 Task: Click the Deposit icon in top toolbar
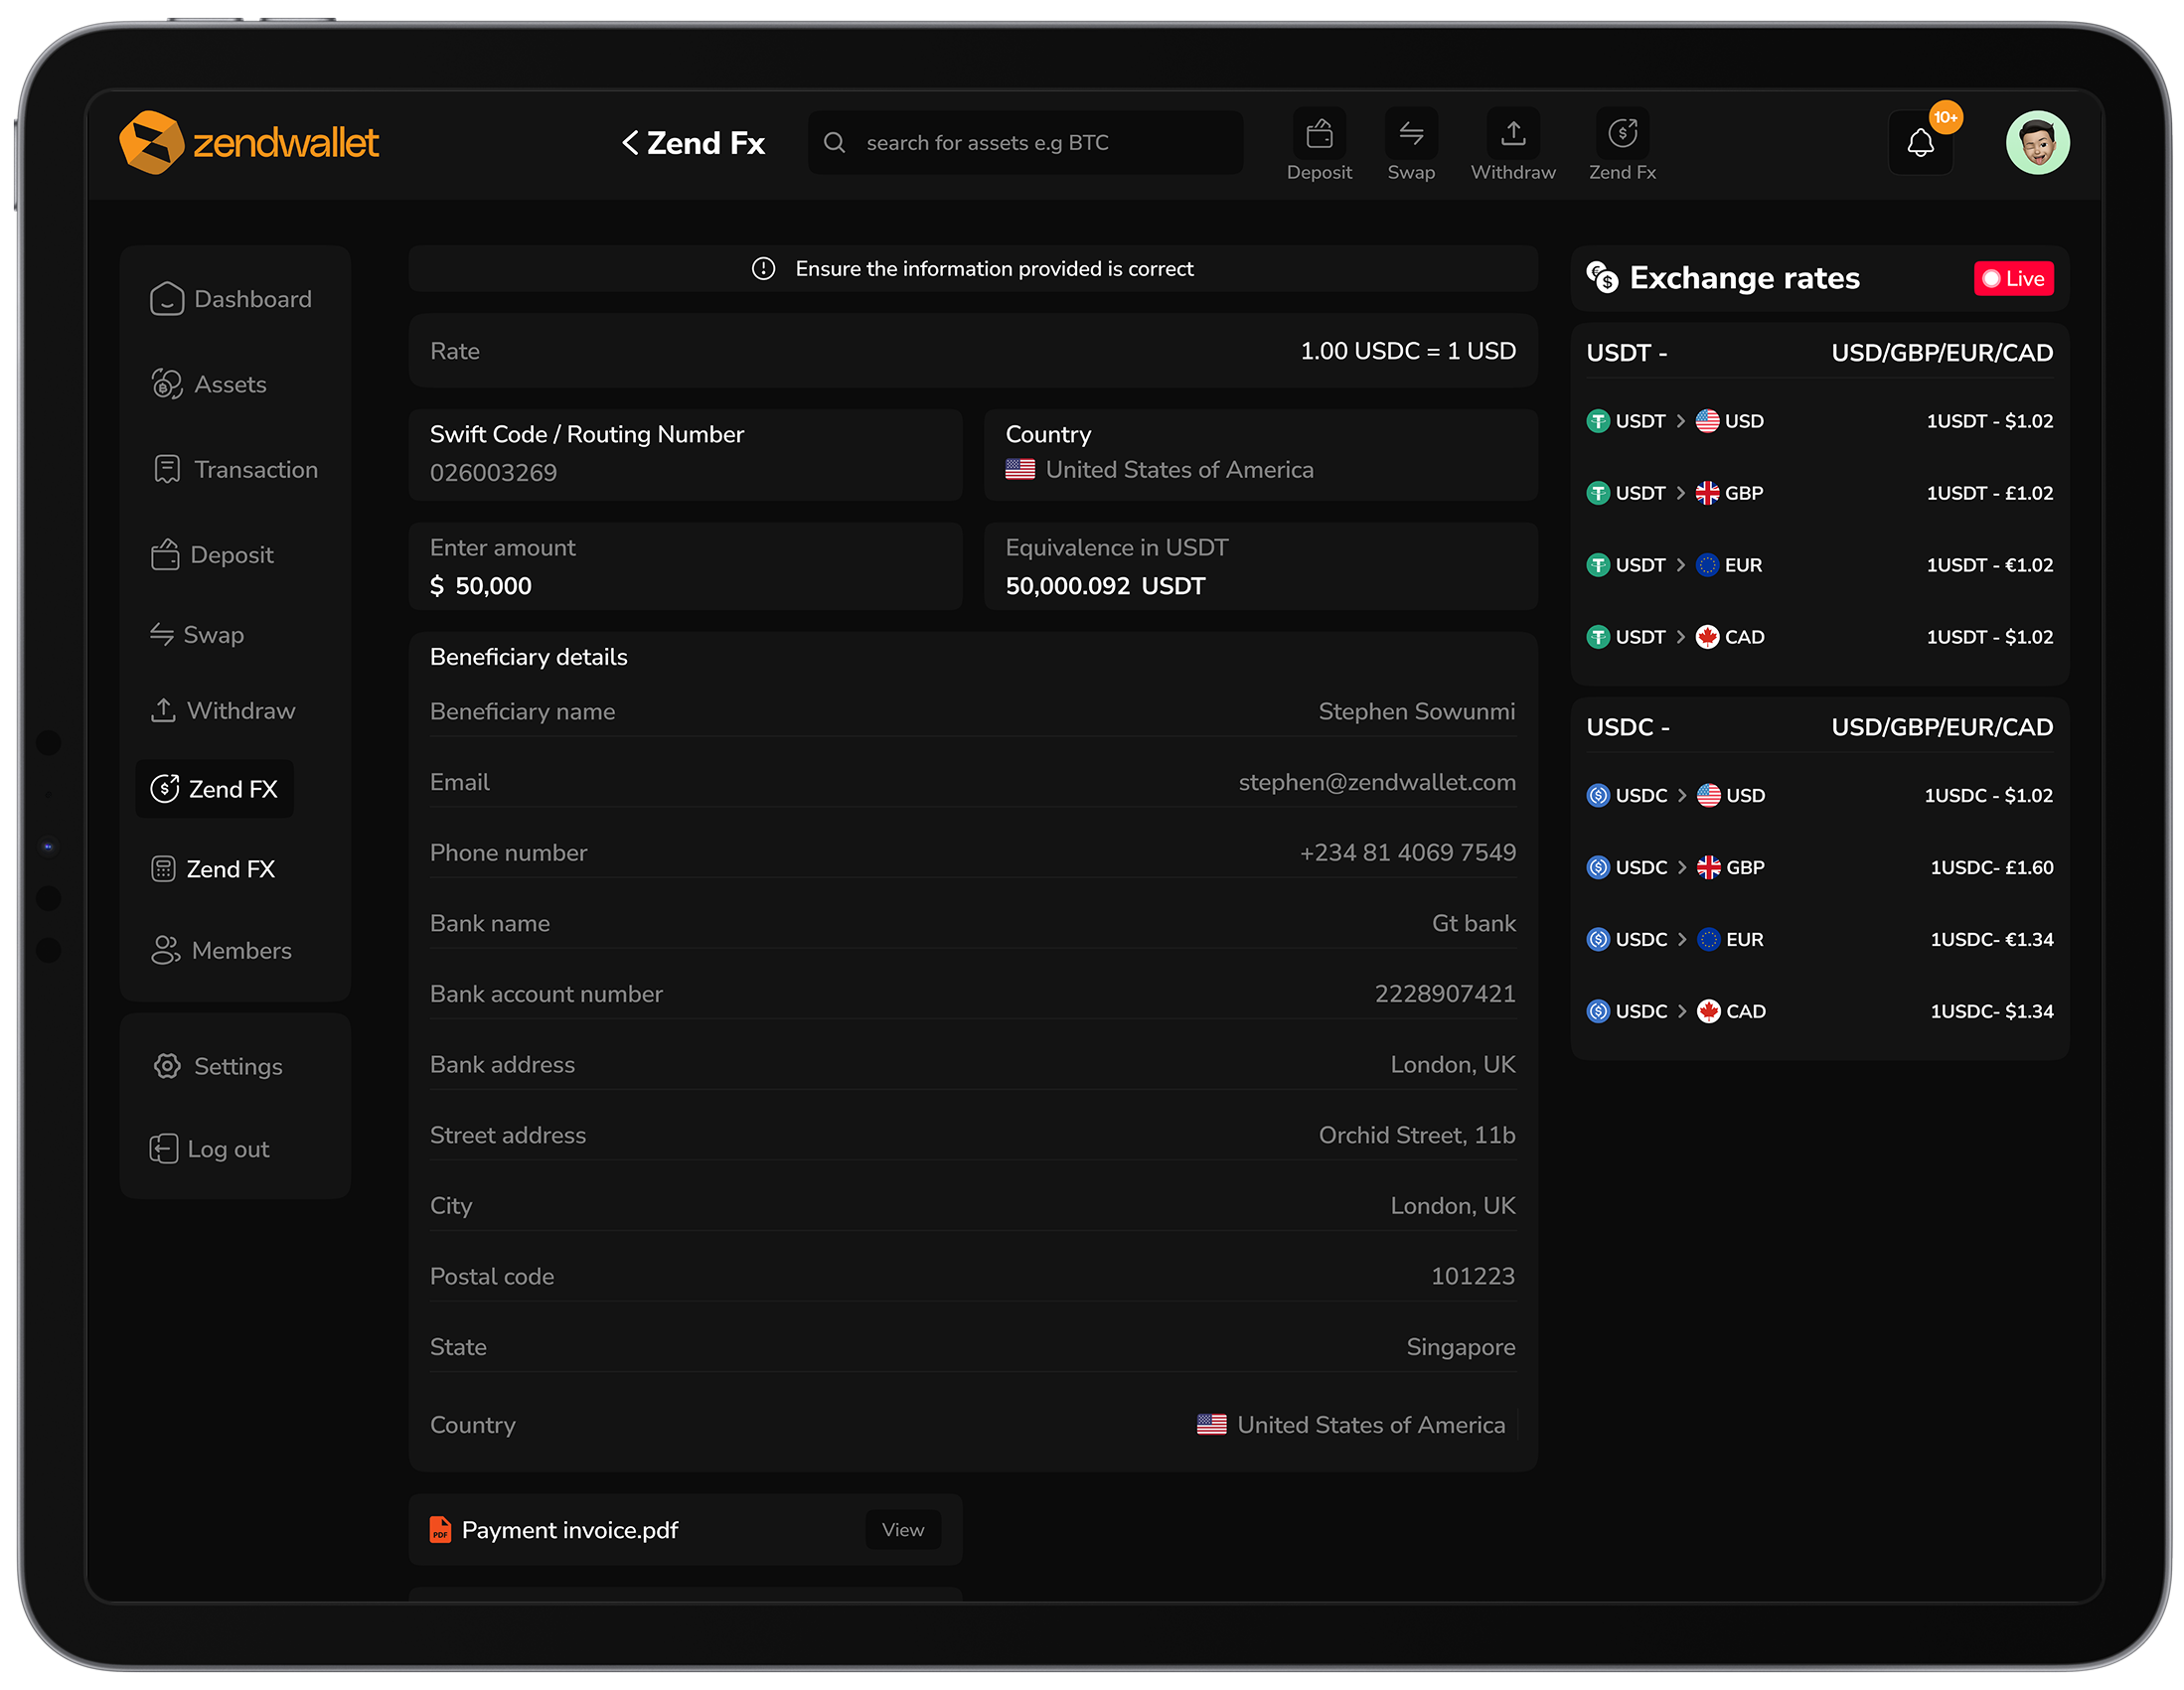point(1319,134)
